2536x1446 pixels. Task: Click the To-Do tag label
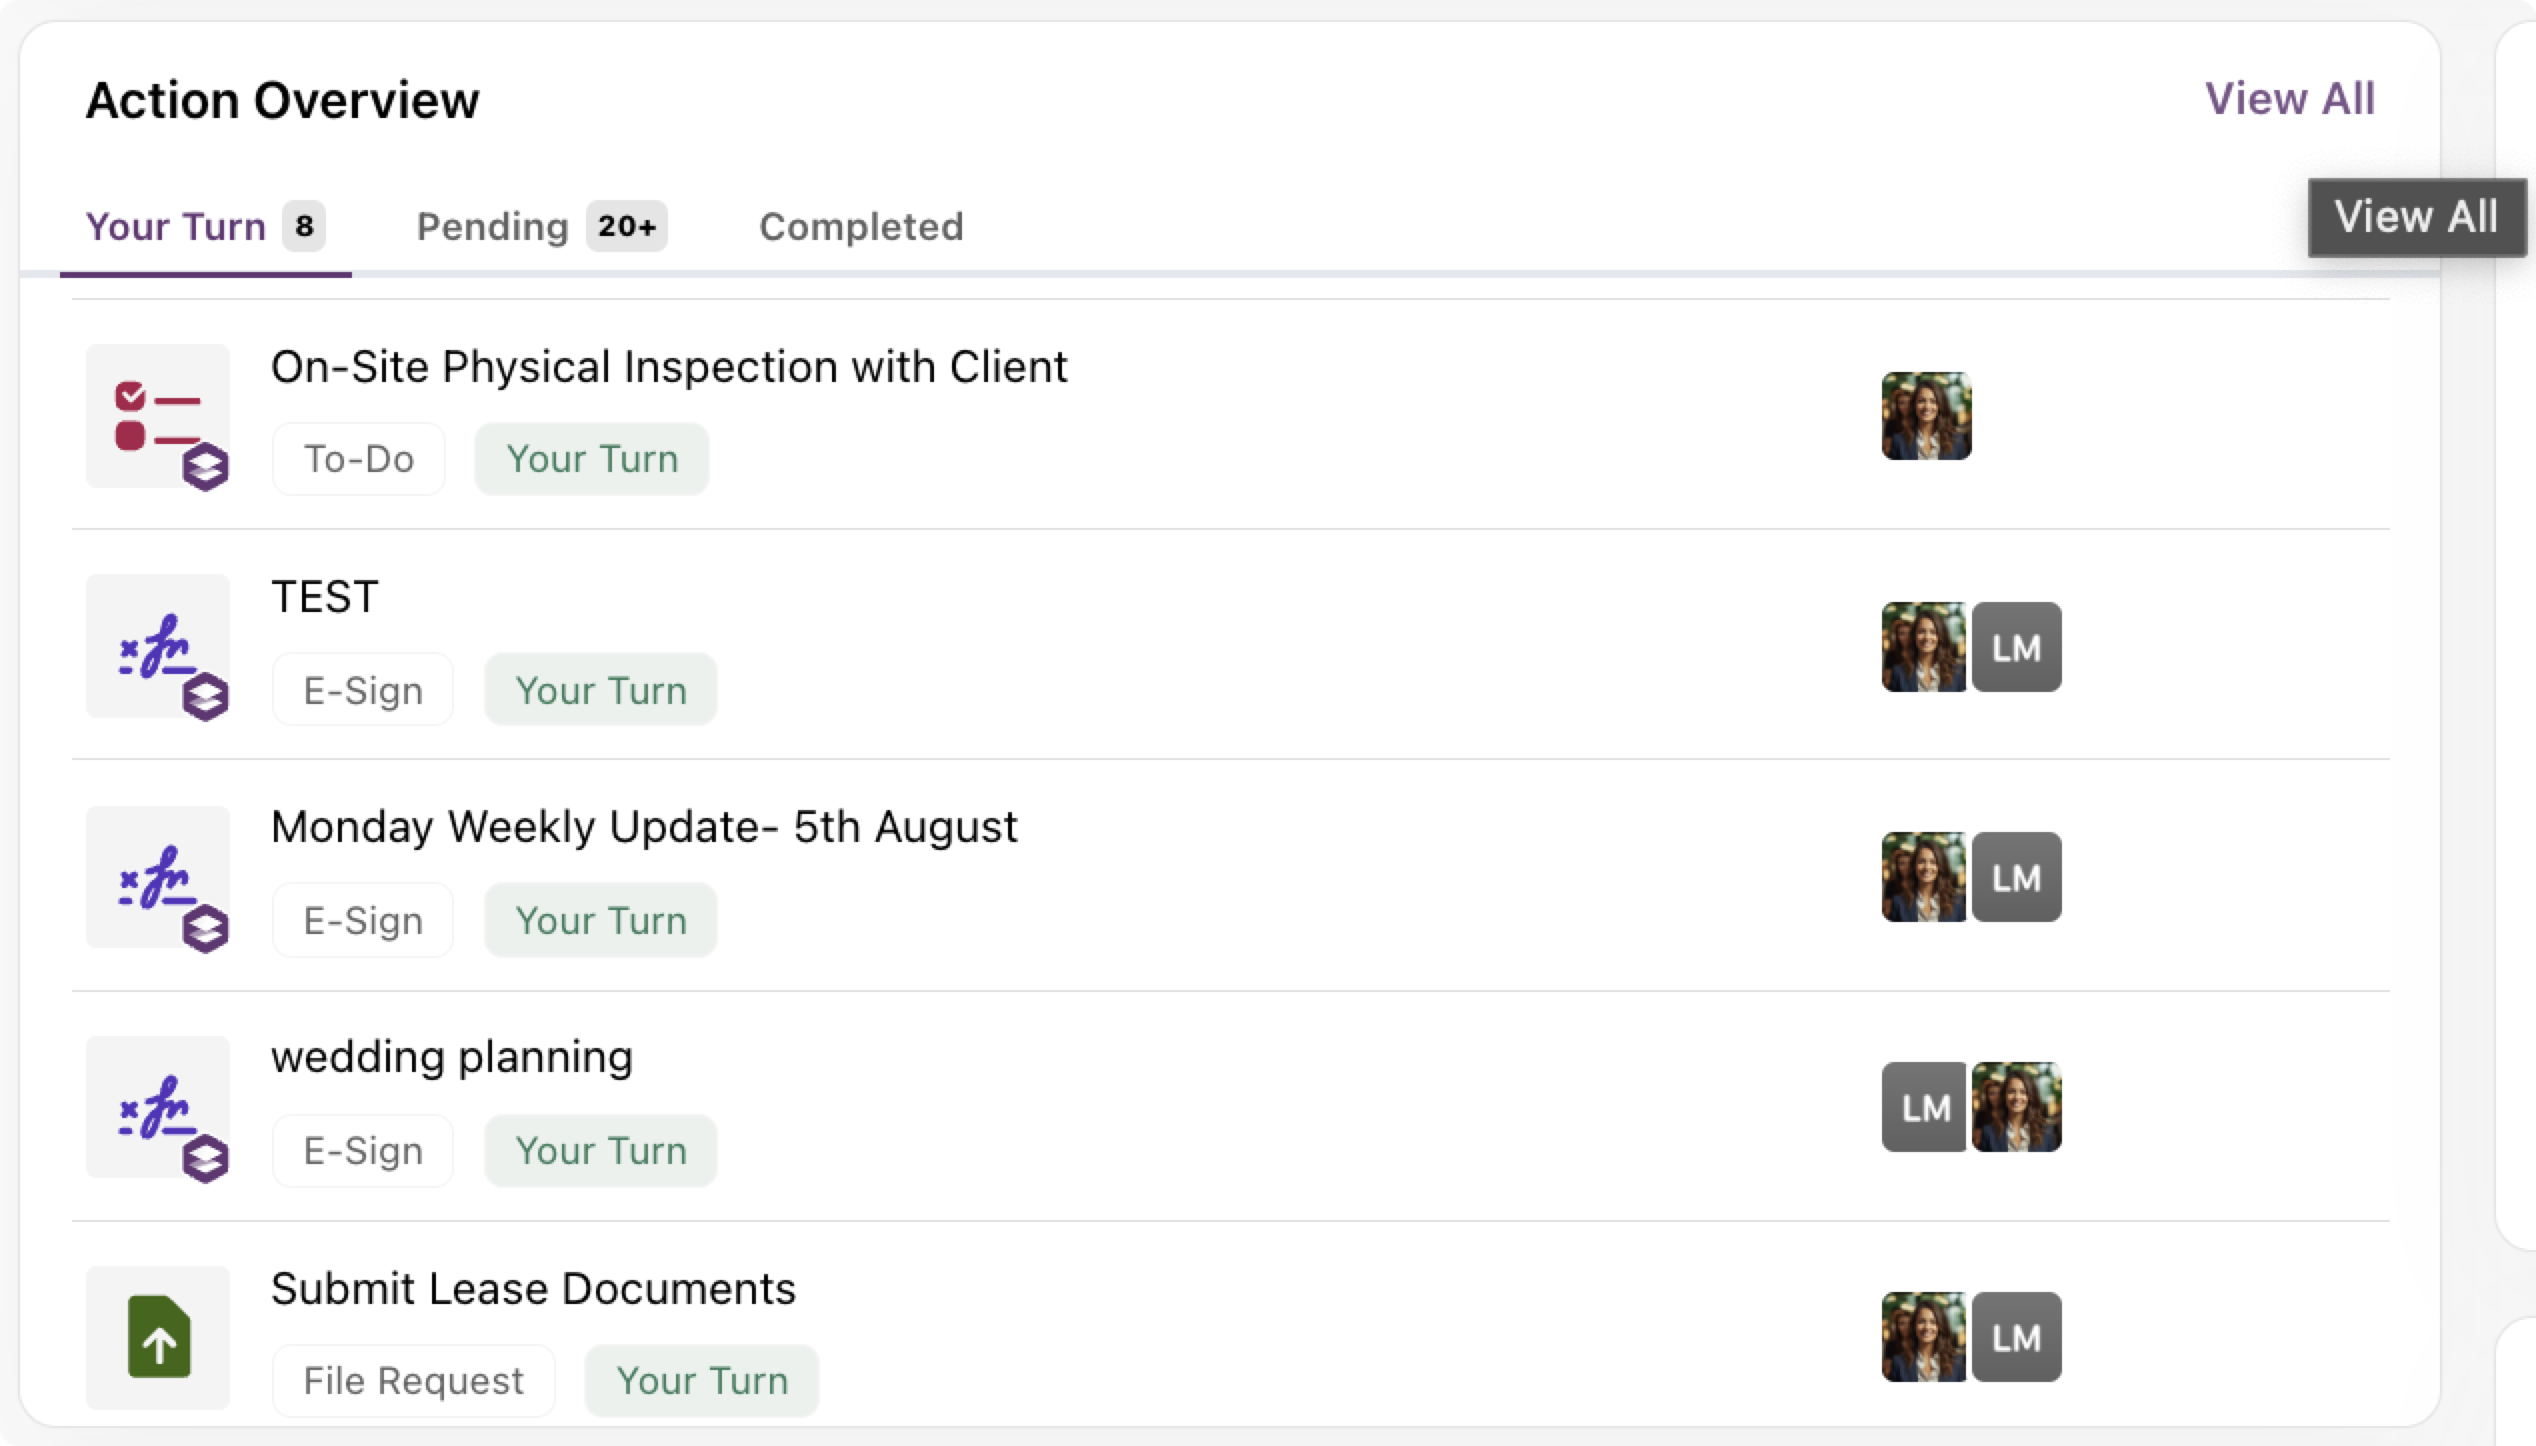(359, 459)
